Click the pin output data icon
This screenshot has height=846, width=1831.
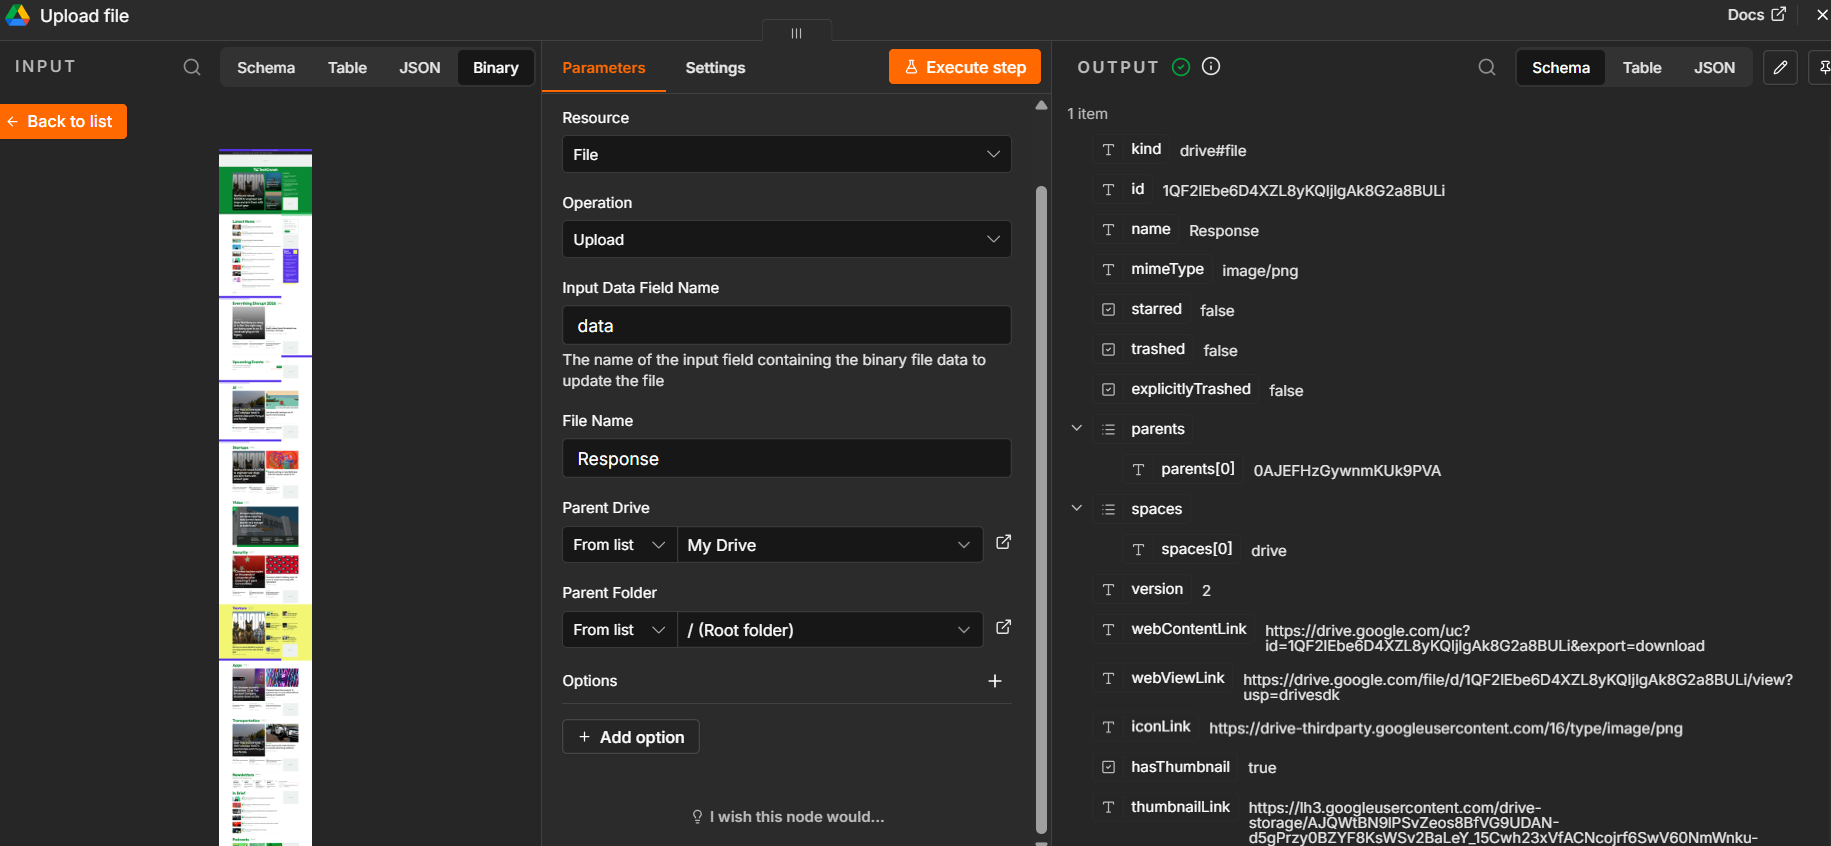(1822, 67)
